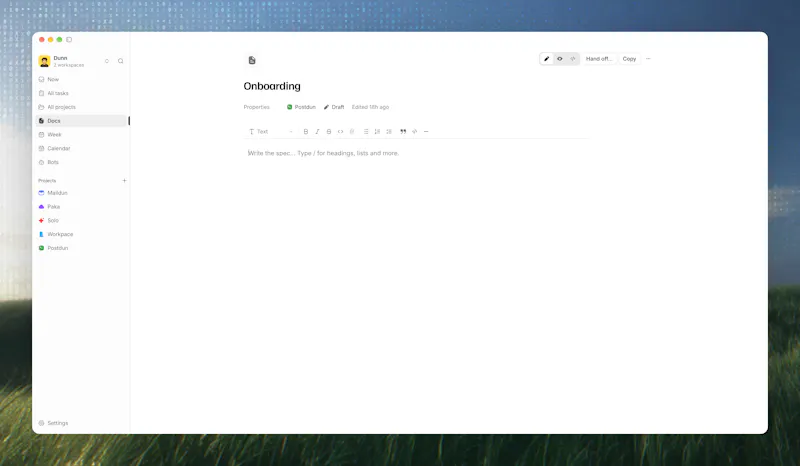Select Docs in the sidebar
Screen dimensions: 800x466
click(x=81, y=120)
